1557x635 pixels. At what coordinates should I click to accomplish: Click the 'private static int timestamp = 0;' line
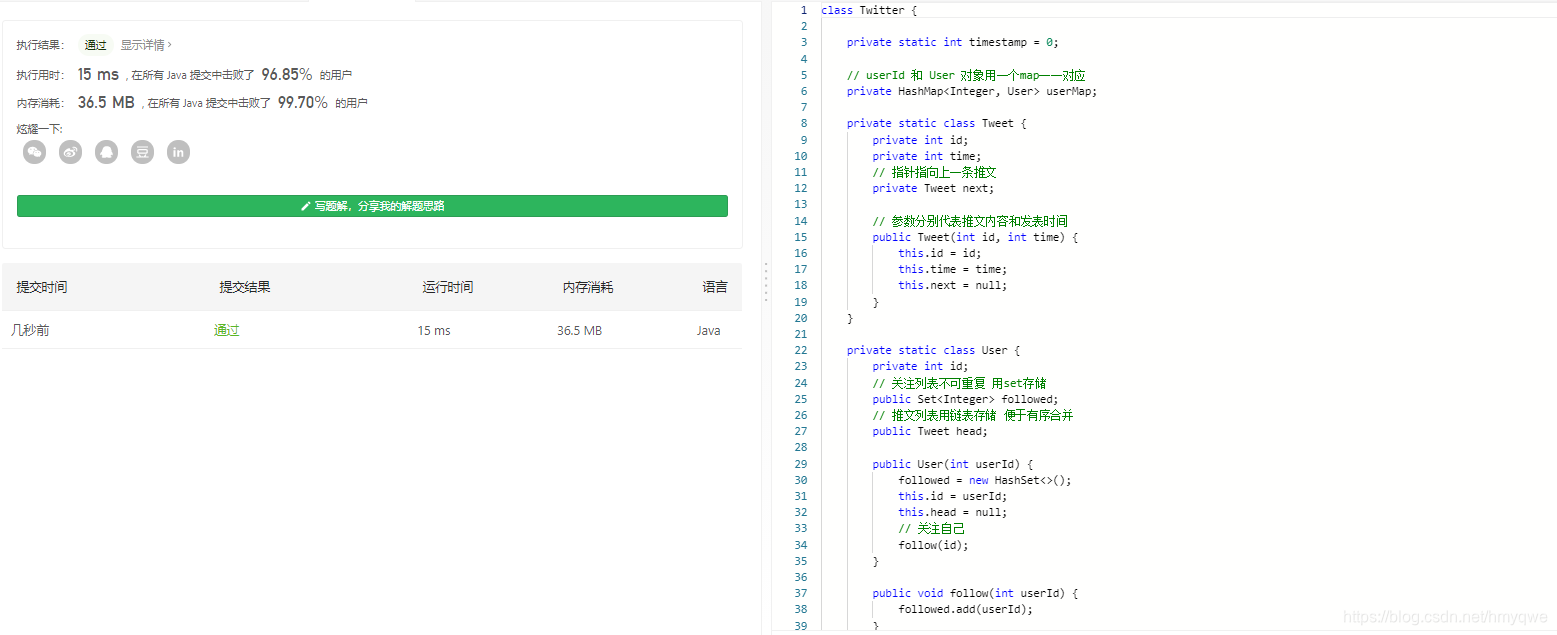click(x=952, y=42)
